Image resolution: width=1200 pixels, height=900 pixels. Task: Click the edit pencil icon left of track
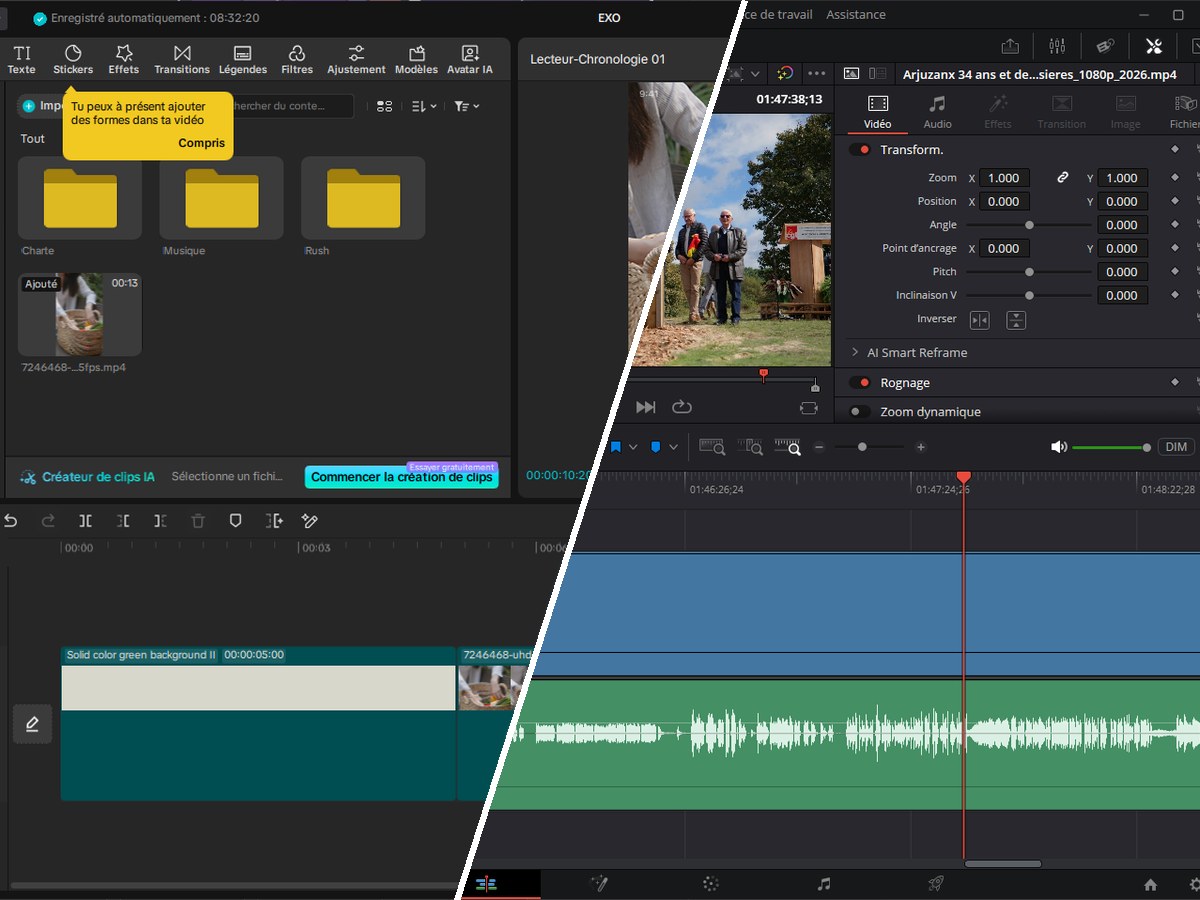pos(32,724)
